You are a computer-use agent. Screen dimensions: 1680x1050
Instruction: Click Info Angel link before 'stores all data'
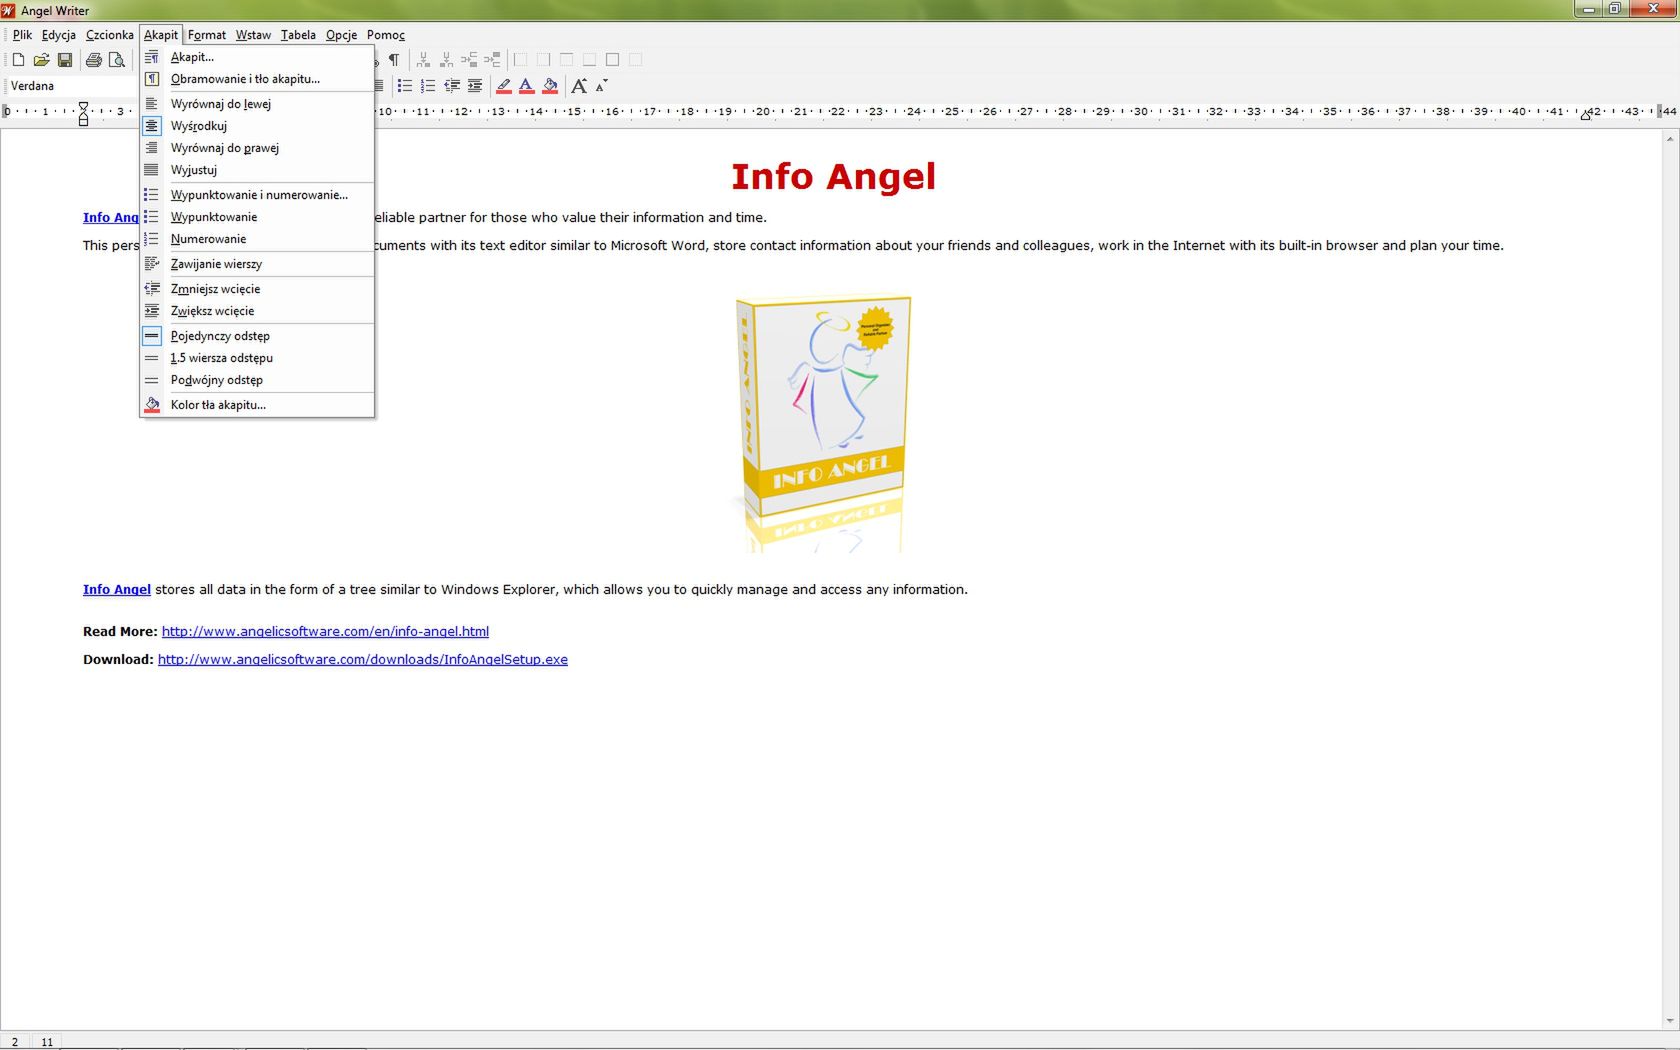tap(117, 590)
